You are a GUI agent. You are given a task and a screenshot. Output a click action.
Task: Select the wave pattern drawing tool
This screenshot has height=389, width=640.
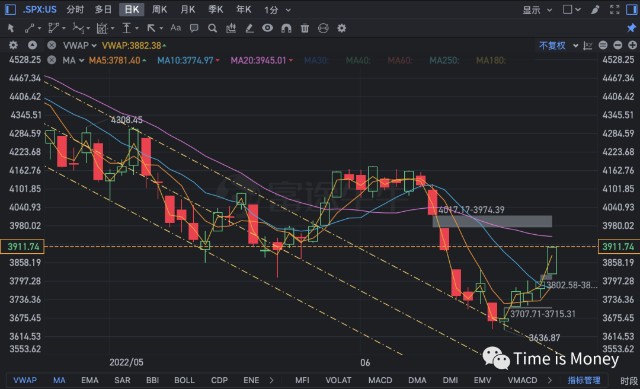(78, 28)
